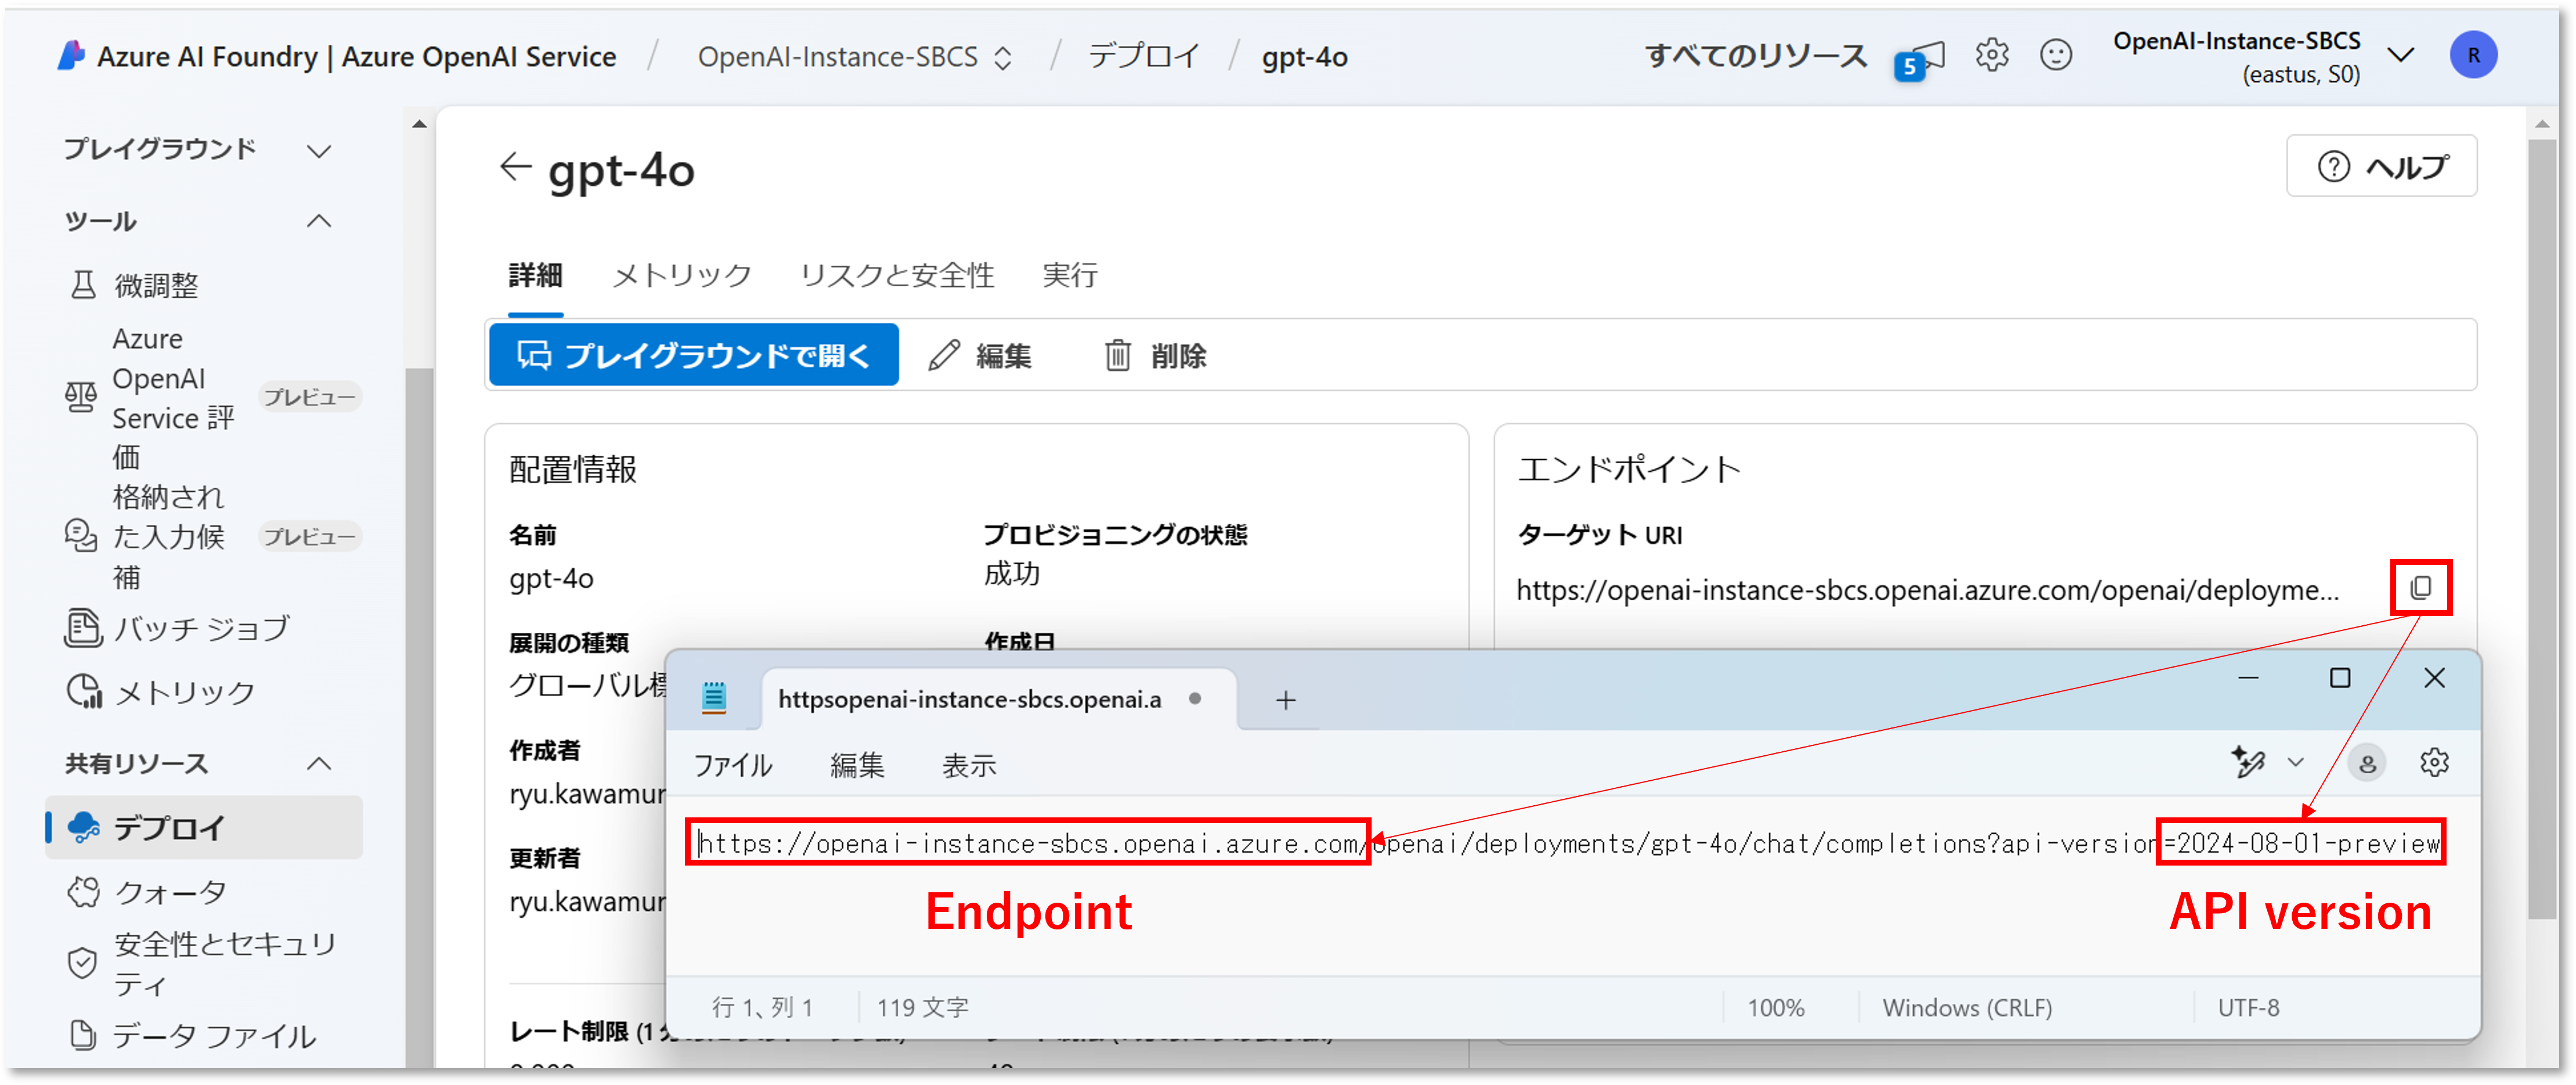Click デプロイ breadcrumb link
Screen dimensions: 2576x1085
click(x=1143, y=56)
